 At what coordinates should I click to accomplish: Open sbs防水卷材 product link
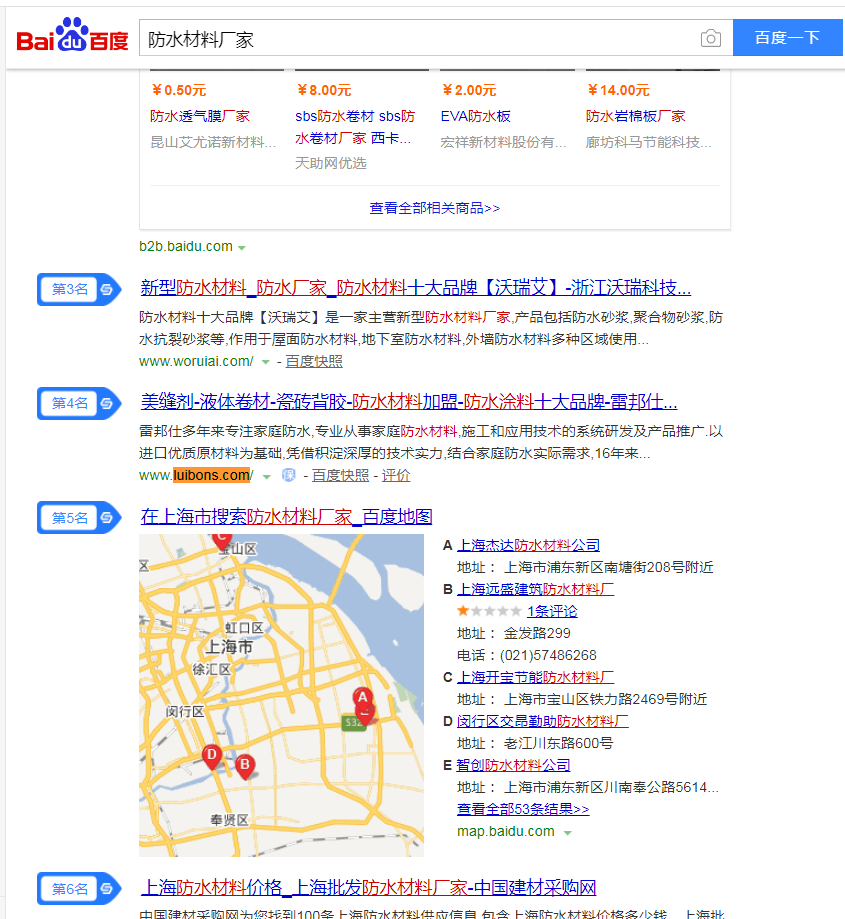click(355, 127)
